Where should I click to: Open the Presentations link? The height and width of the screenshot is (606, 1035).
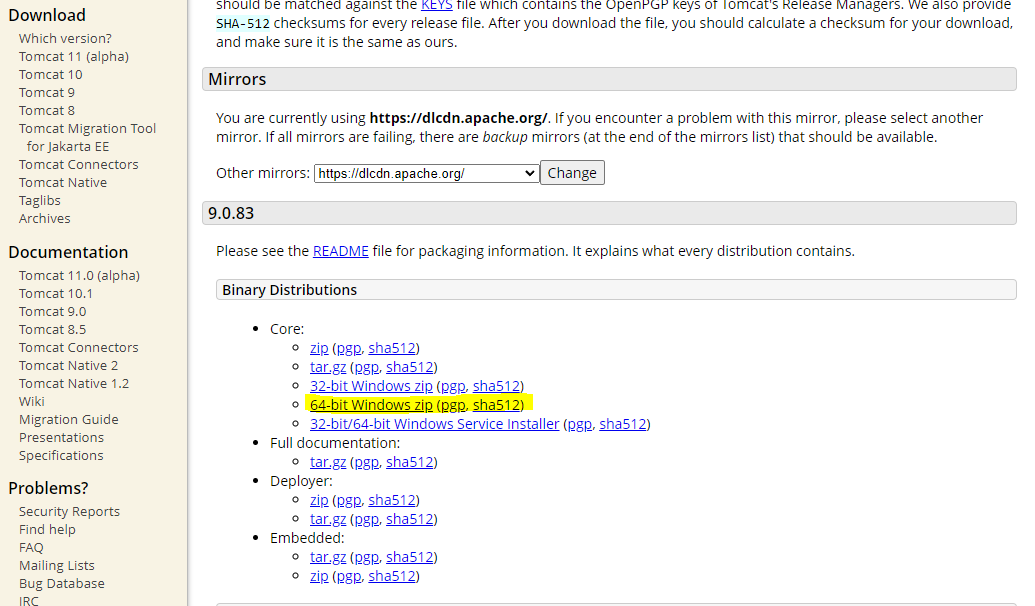click(61, 438)
